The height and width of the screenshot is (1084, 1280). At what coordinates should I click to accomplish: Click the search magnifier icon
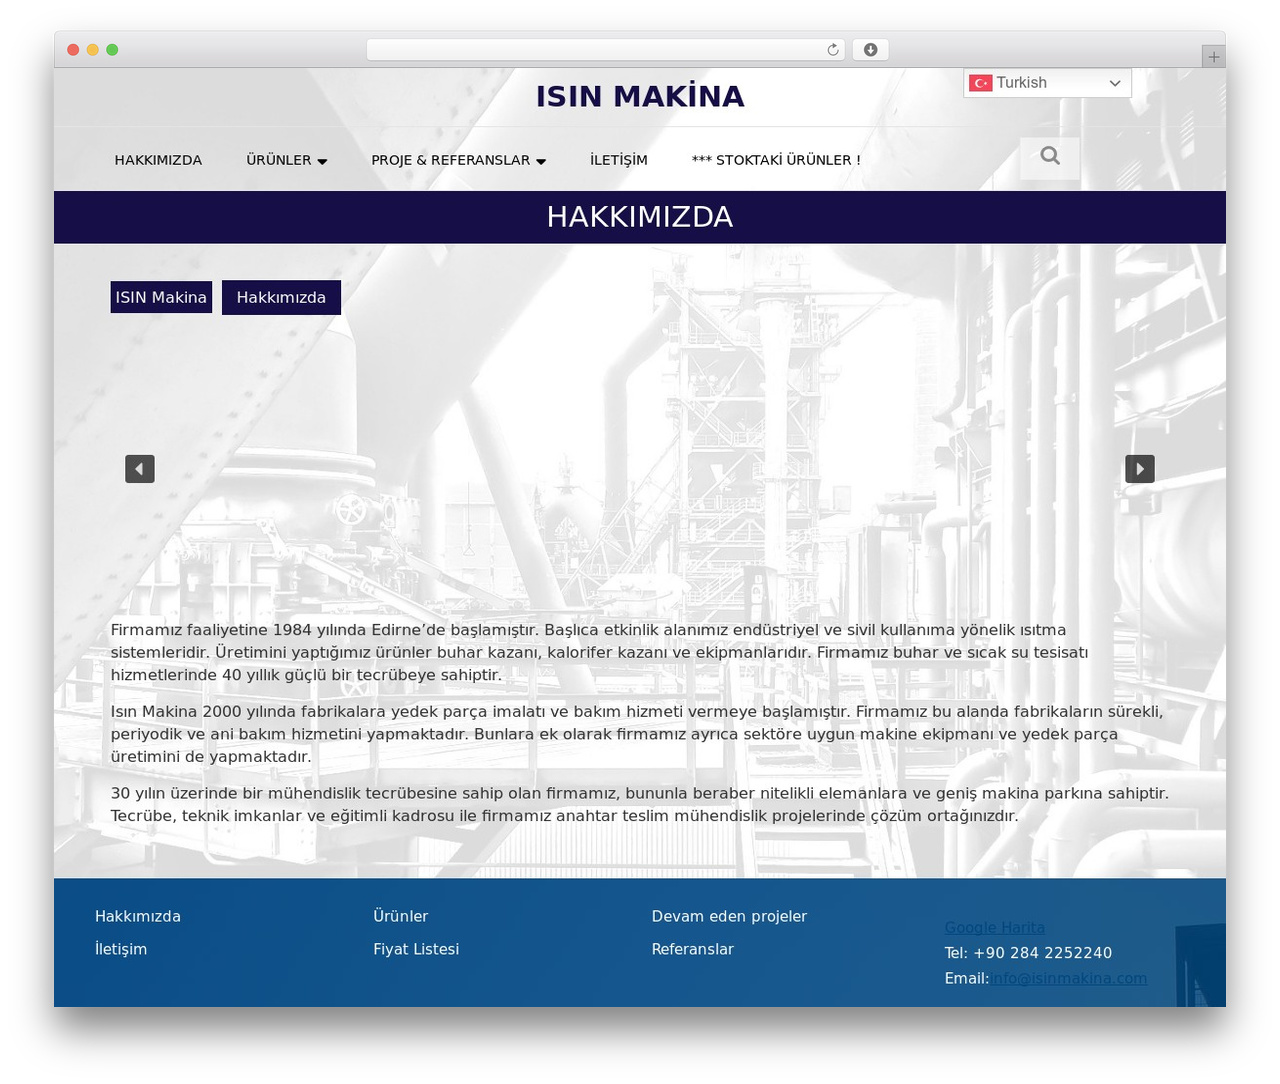pyautogui.click(x=1050, y=157)
